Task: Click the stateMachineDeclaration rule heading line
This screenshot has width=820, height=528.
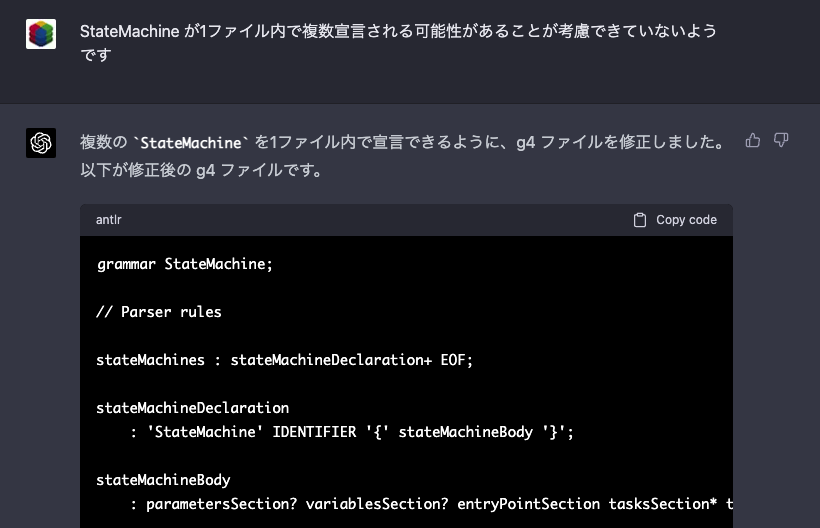Action: pos(192,408)
